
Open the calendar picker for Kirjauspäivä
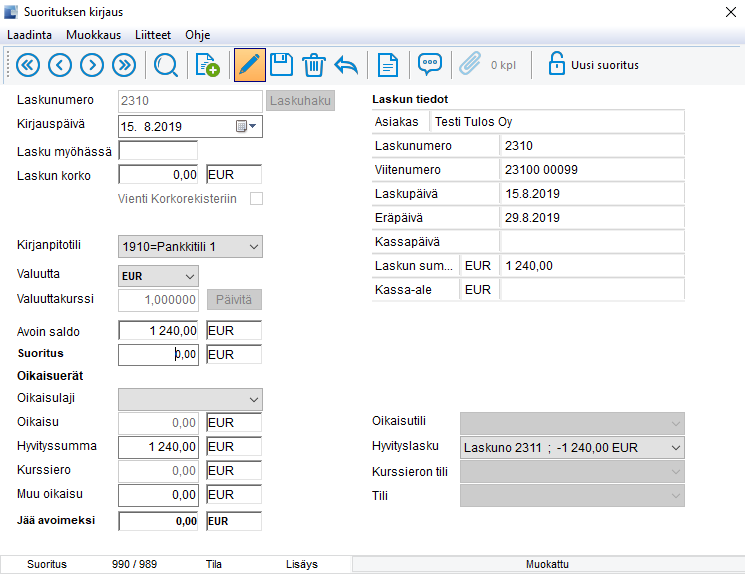coord(247,126)
